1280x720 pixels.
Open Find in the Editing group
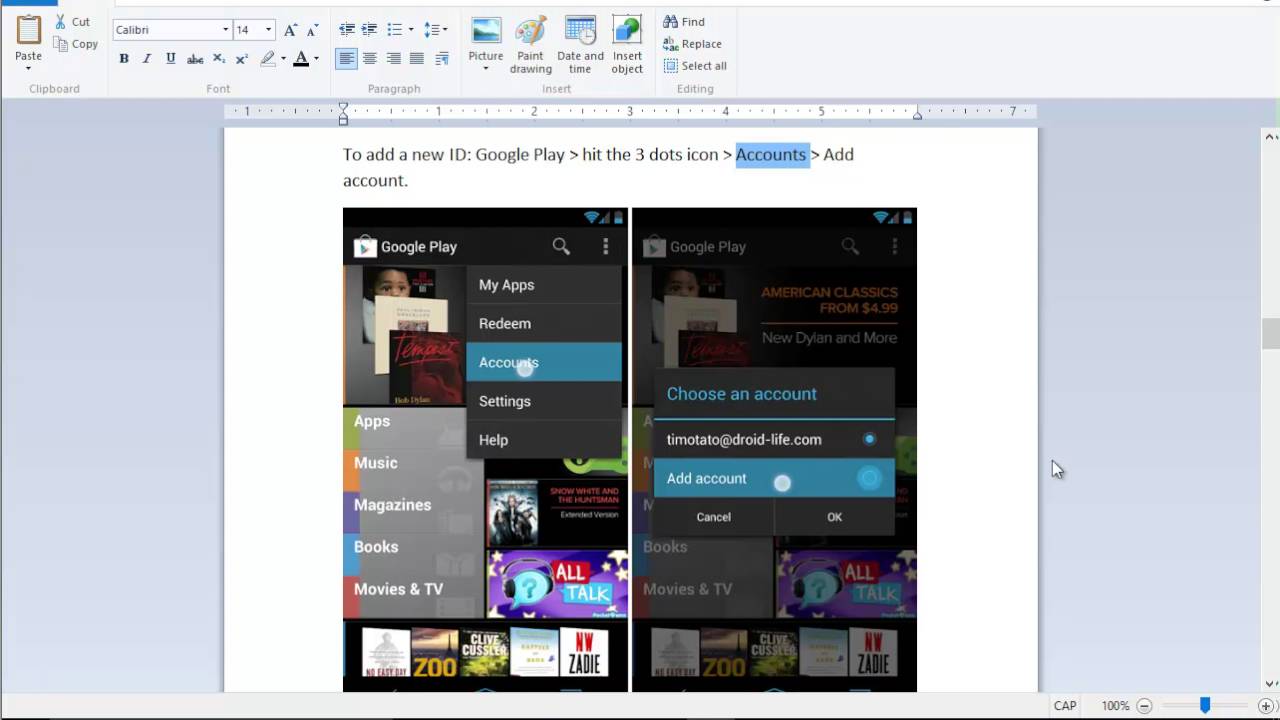[685, 21]
